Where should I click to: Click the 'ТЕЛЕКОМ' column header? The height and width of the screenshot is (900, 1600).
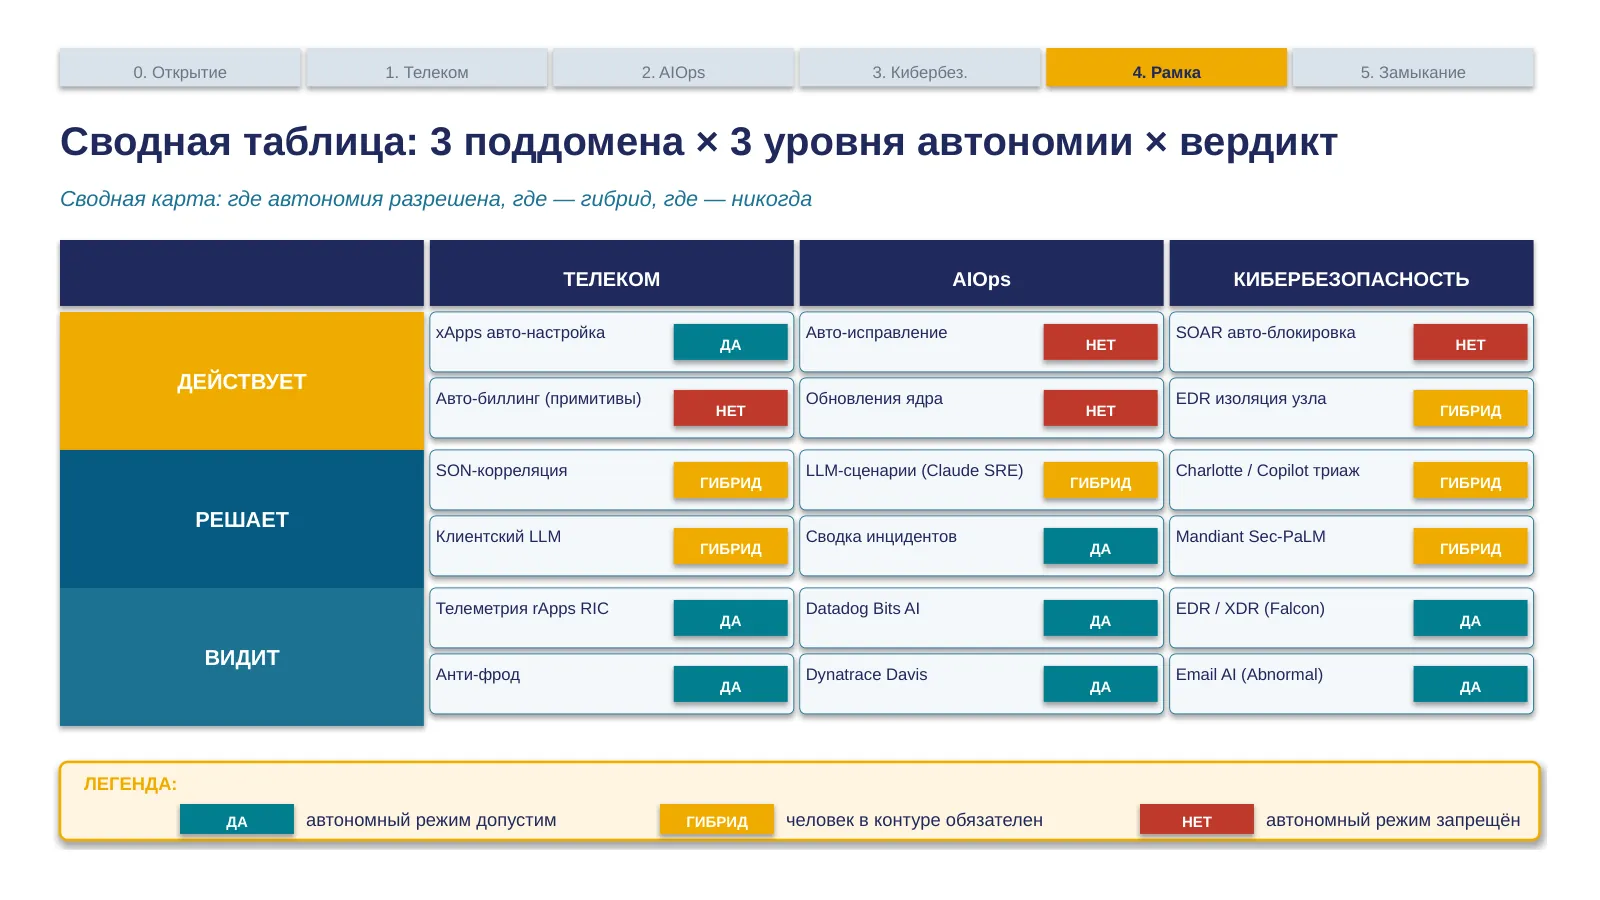[x=612, y=273]
